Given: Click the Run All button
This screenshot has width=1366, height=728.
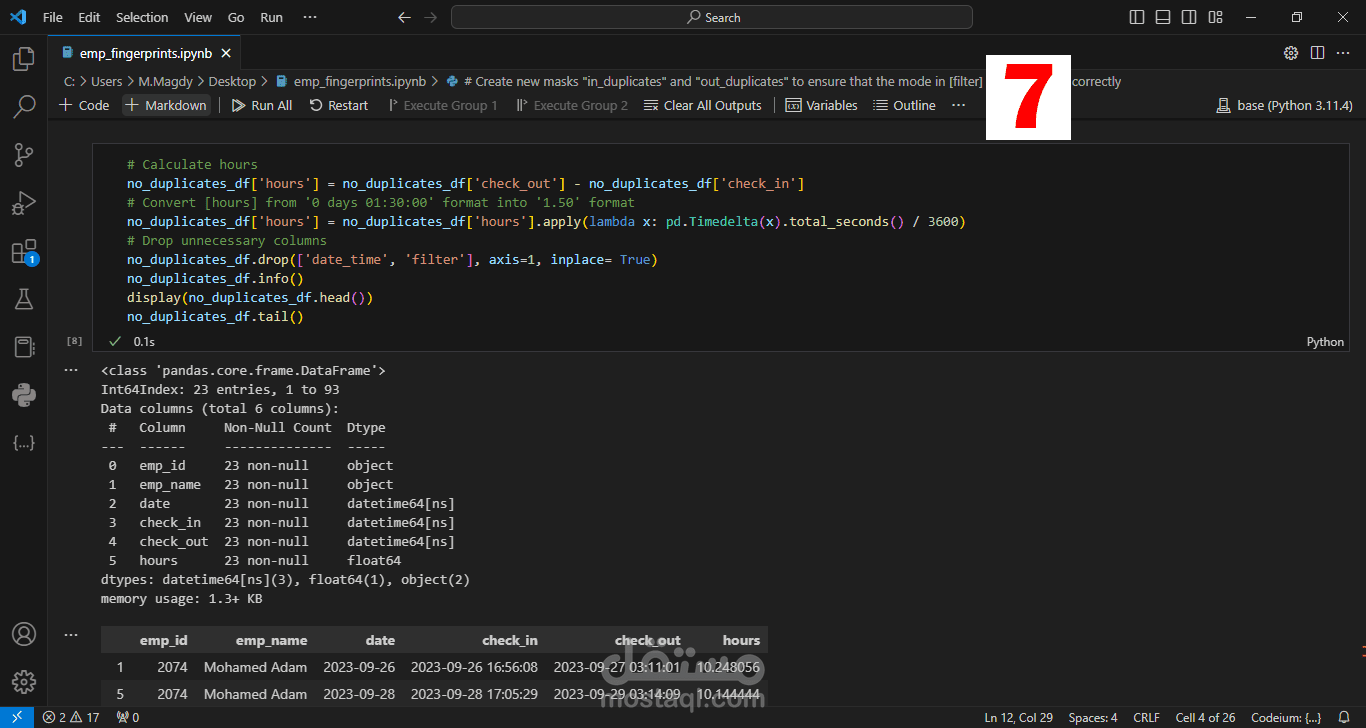Looking at the screenshot, I should tap(260, 104).
